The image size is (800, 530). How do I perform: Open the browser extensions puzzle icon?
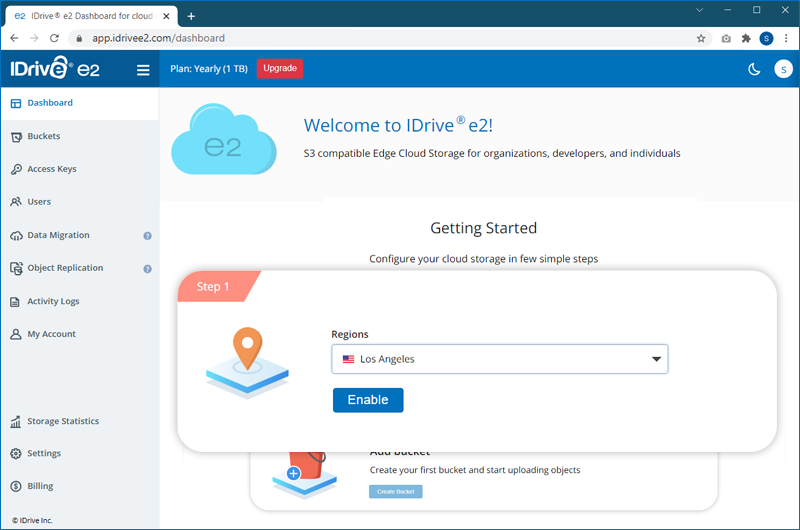[x=745, y=38]
